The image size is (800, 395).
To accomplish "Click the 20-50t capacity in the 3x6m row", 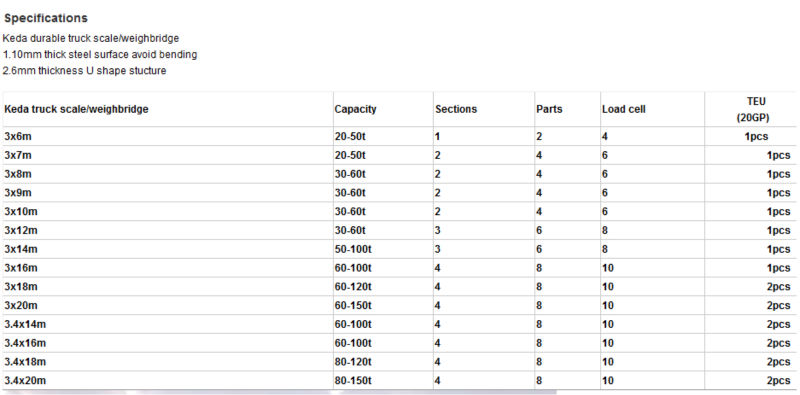I will [x=350, y=136].
